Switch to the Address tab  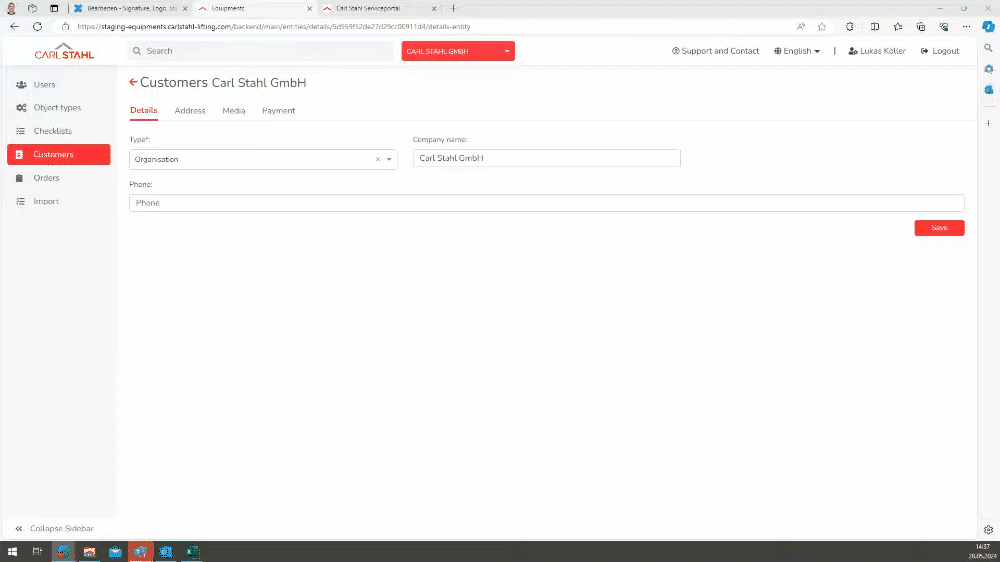190,111
